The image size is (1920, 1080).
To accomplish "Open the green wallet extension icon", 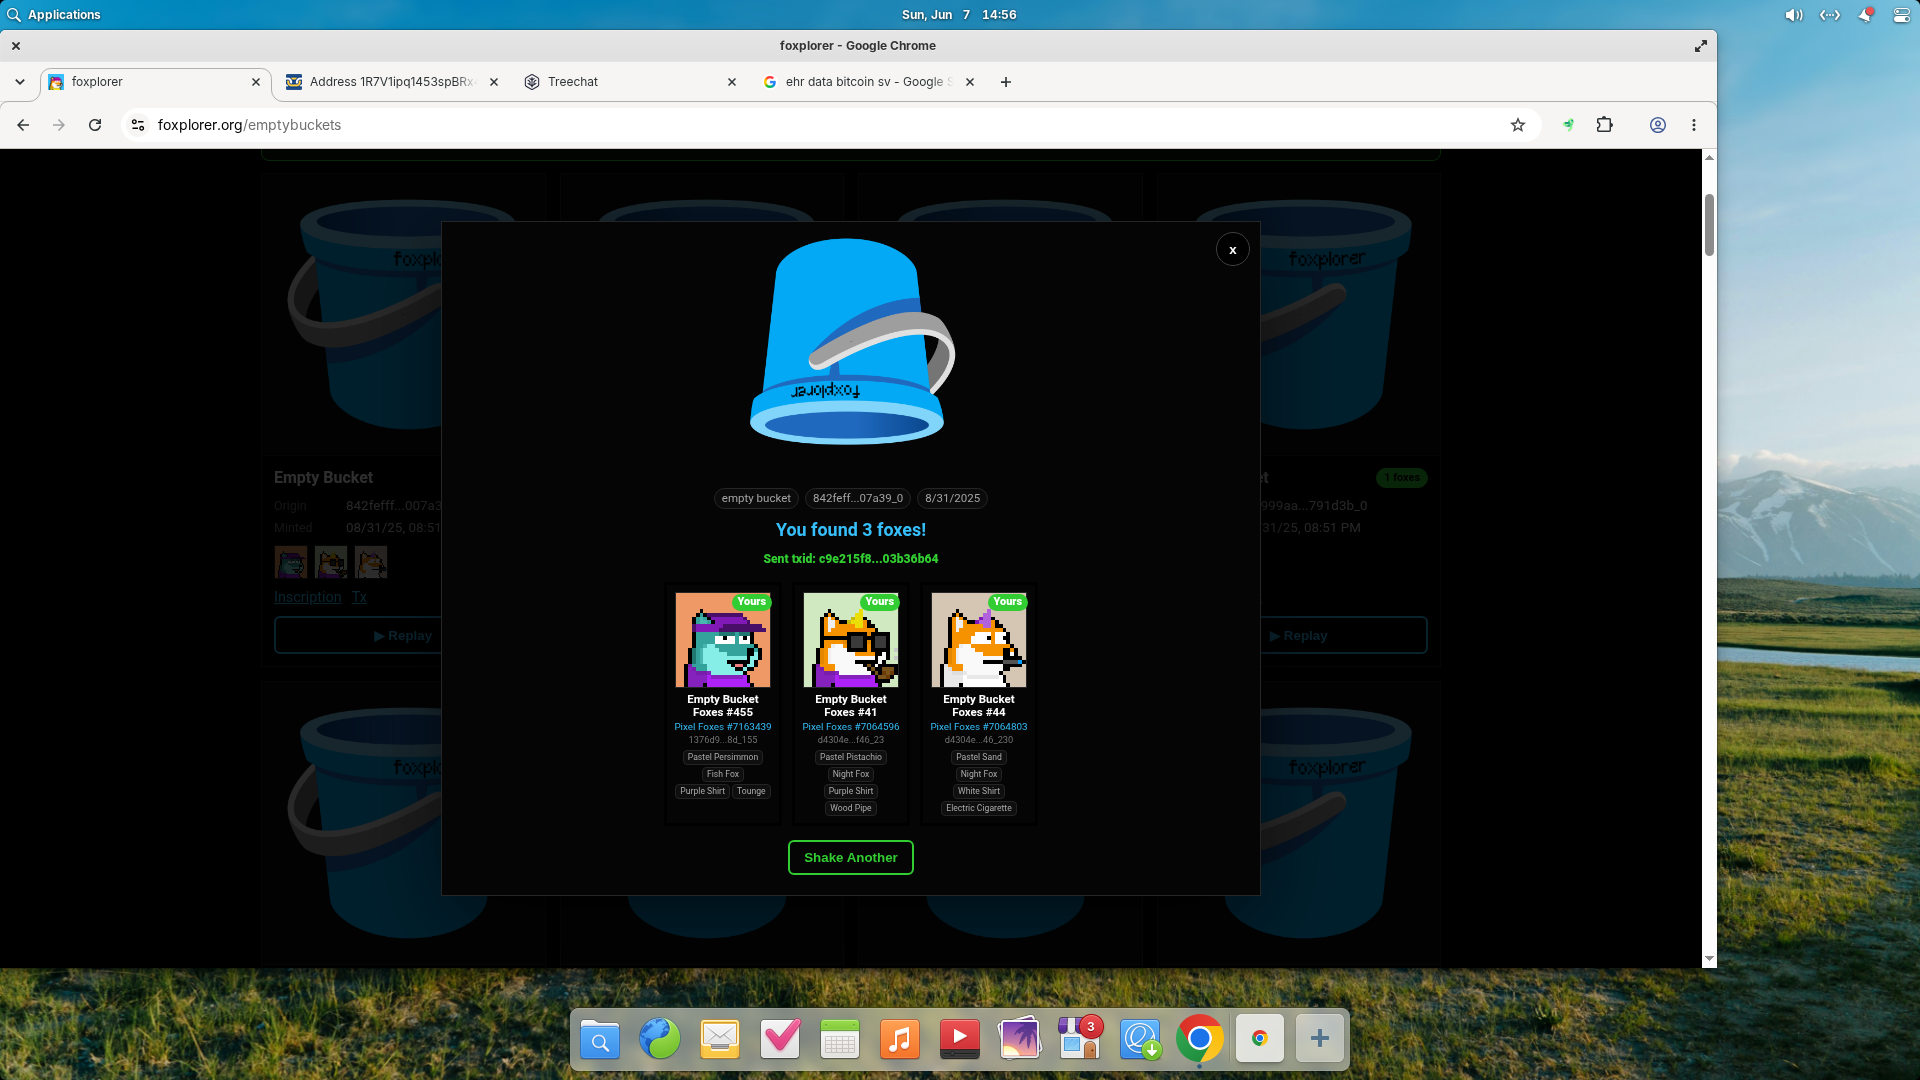I will coord(1568,125).
